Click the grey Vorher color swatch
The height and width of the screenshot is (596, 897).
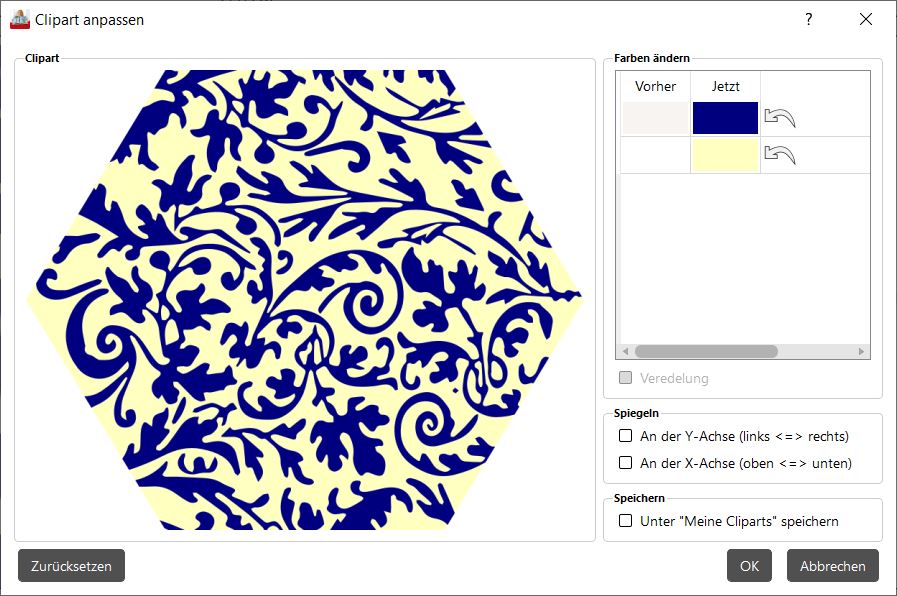656,118
